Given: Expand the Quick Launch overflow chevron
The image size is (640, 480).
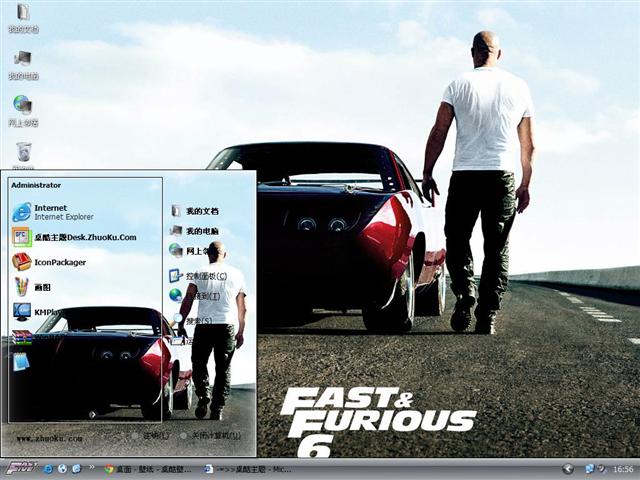Looking at the screenshot, I should (x=92, y=466).
